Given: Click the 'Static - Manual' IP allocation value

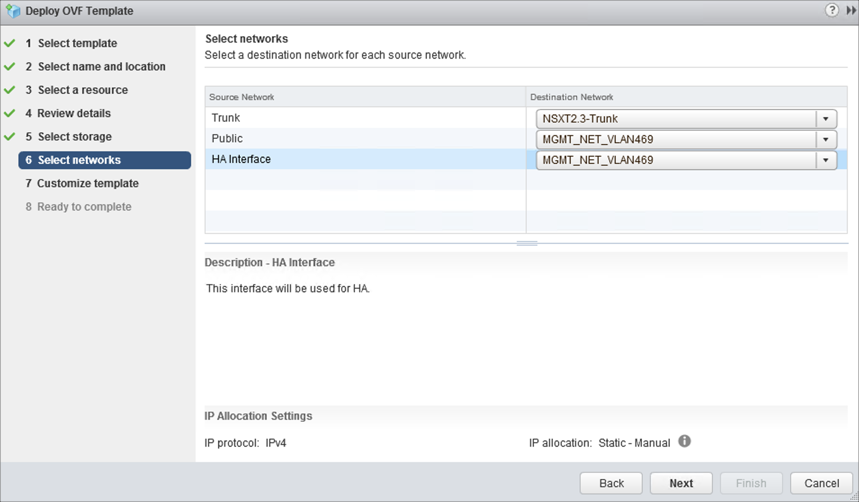Looking at the screenshot, I should 634,443.
